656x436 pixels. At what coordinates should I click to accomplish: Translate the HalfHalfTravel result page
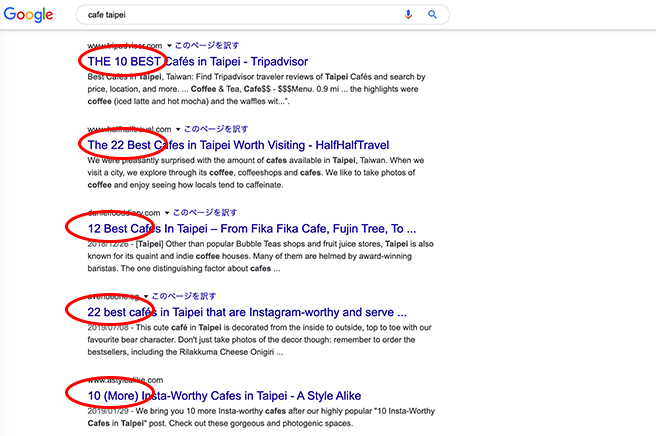click(216, 129)
